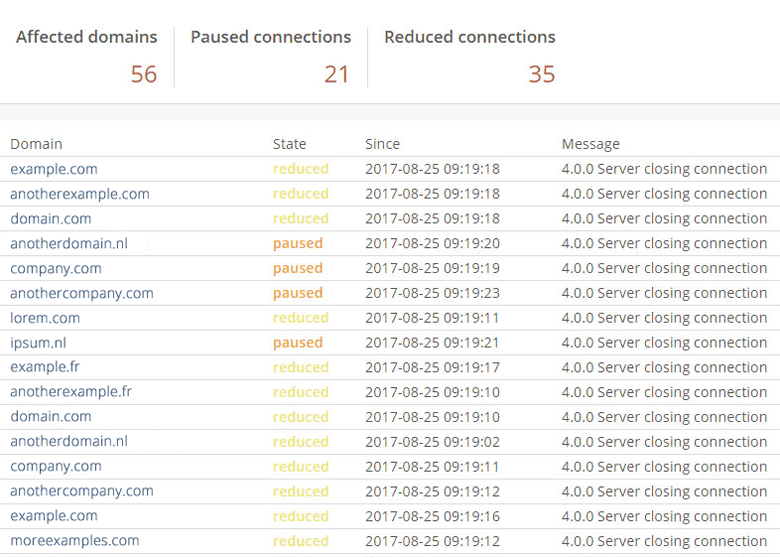Select the 09:19:02 timestamp cell
The height and width of the screenshot is (558, 780).
(x=432, y=442)
